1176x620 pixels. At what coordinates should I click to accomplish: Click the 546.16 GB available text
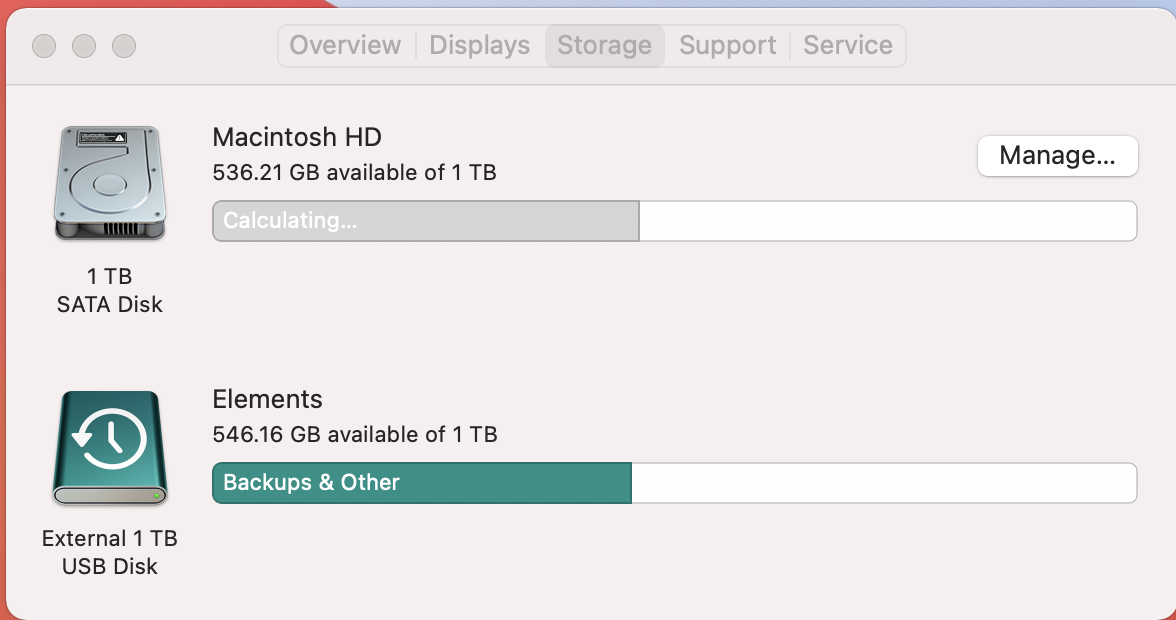click(x=355, y=435)
